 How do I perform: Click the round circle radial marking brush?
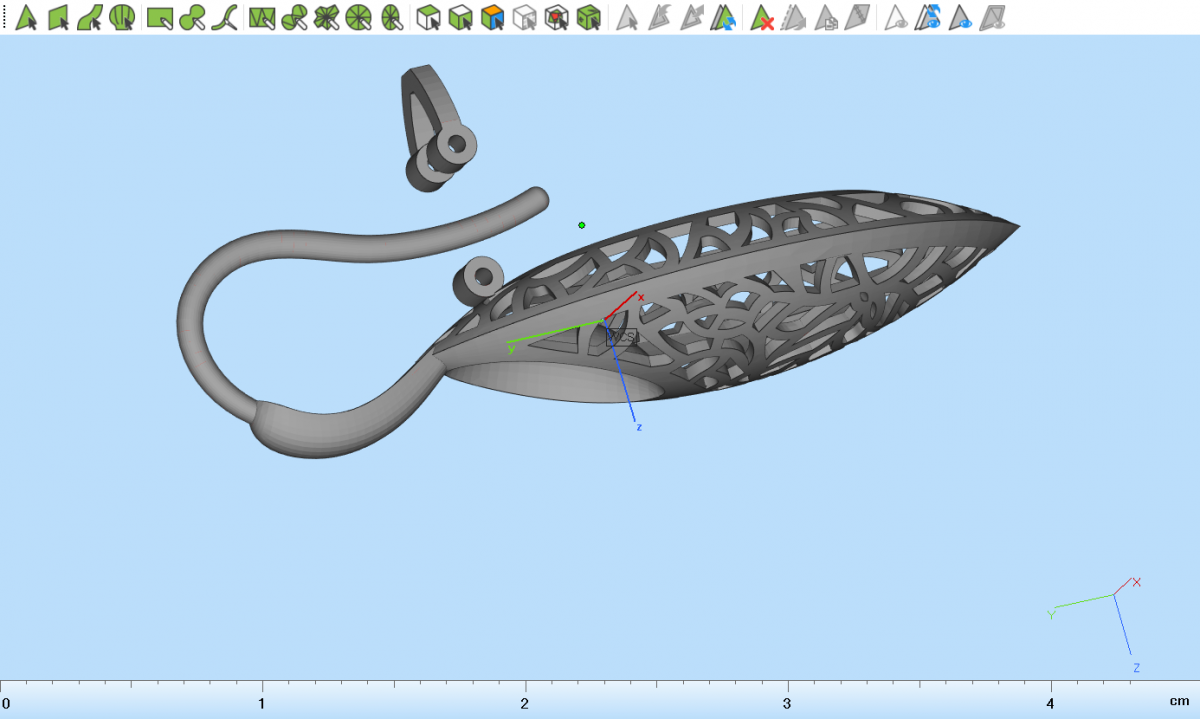click(x=359, y=17)
